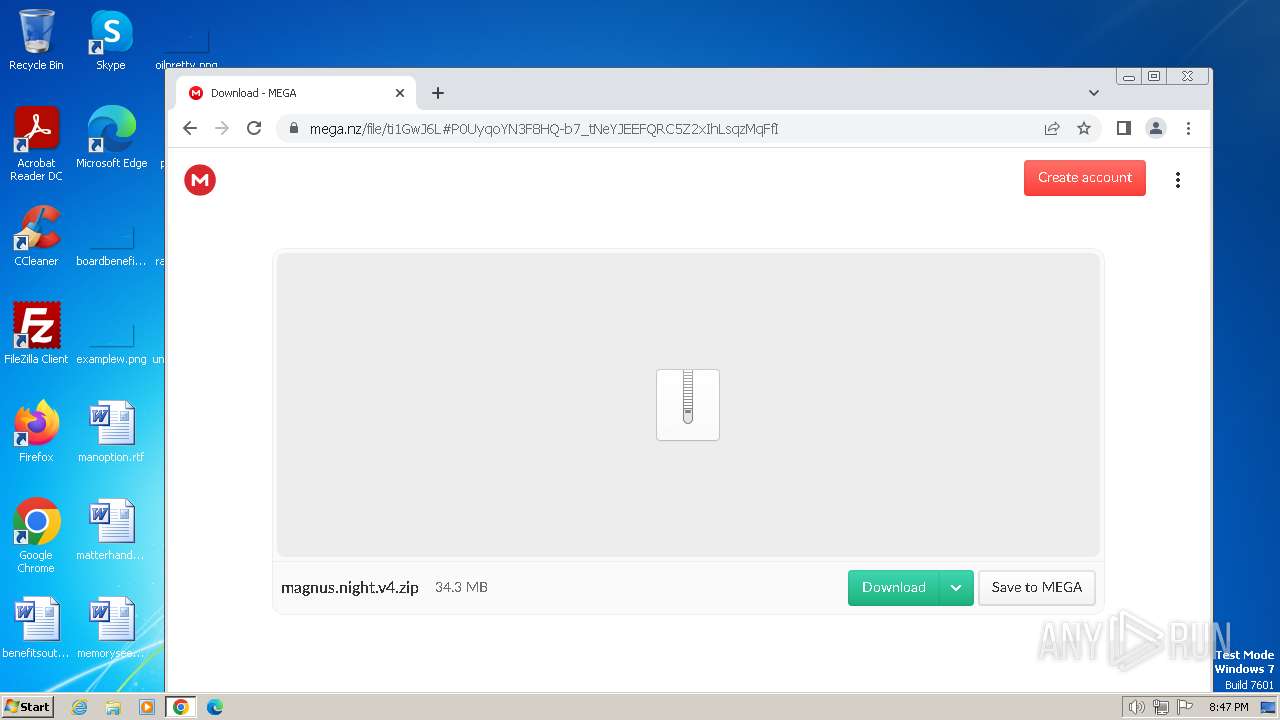The image size is (1280, 720).
Task: Click the 34.3 MB file size
Action: (461, 587)
